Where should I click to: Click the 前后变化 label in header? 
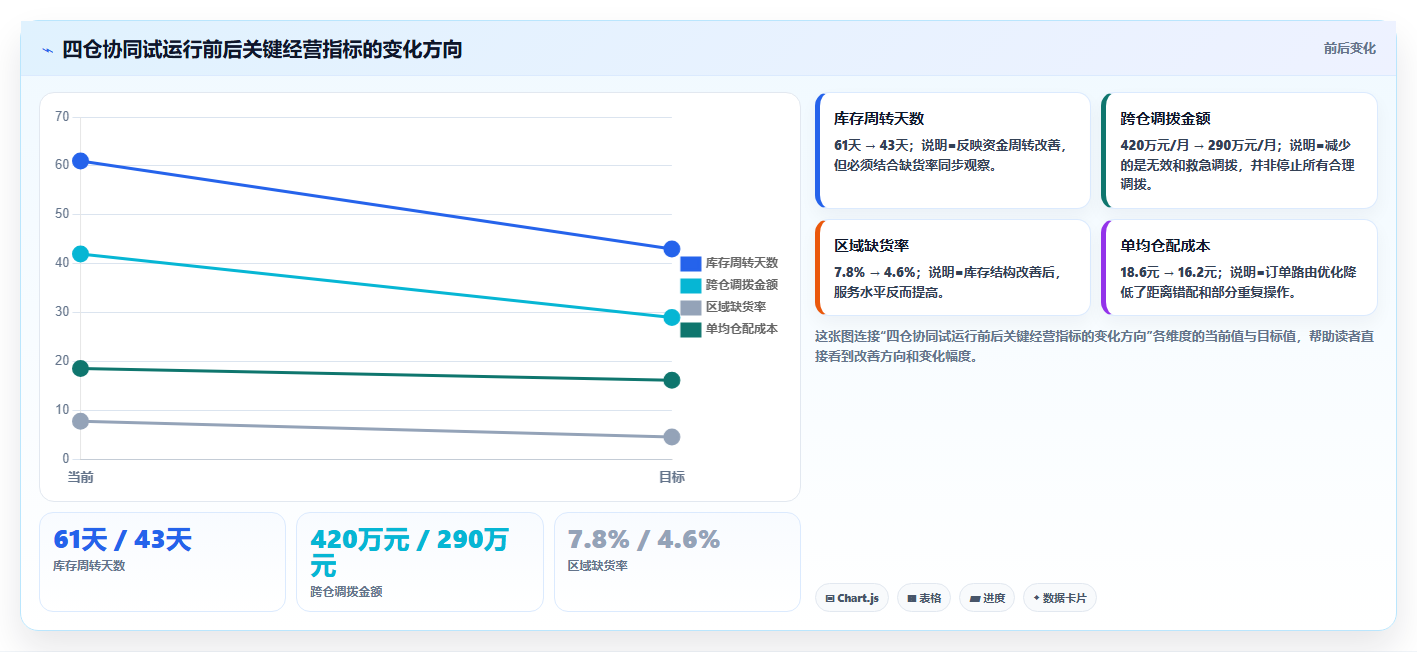coord(1349,48)
